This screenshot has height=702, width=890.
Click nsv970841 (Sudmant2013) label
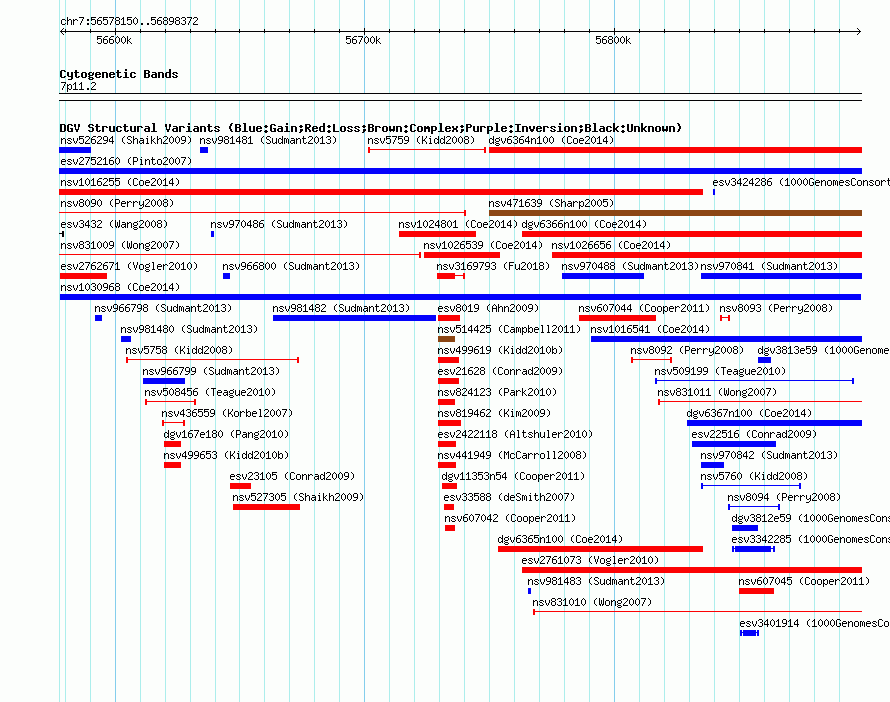(769, 266)
